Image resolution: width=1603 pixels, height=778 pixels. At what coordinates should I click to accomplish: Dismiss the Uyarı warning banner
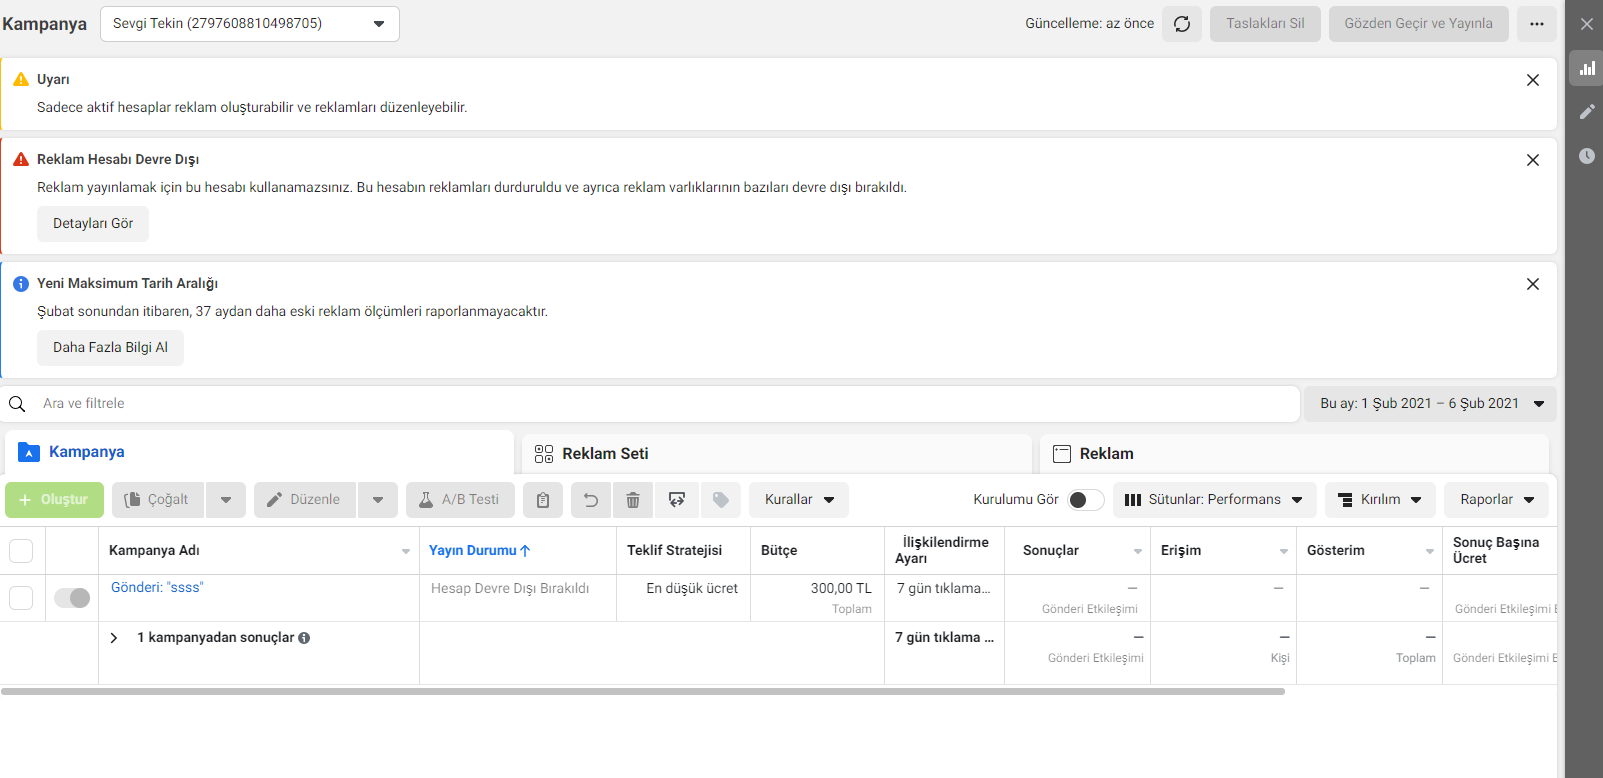(x=1533, y=80)
